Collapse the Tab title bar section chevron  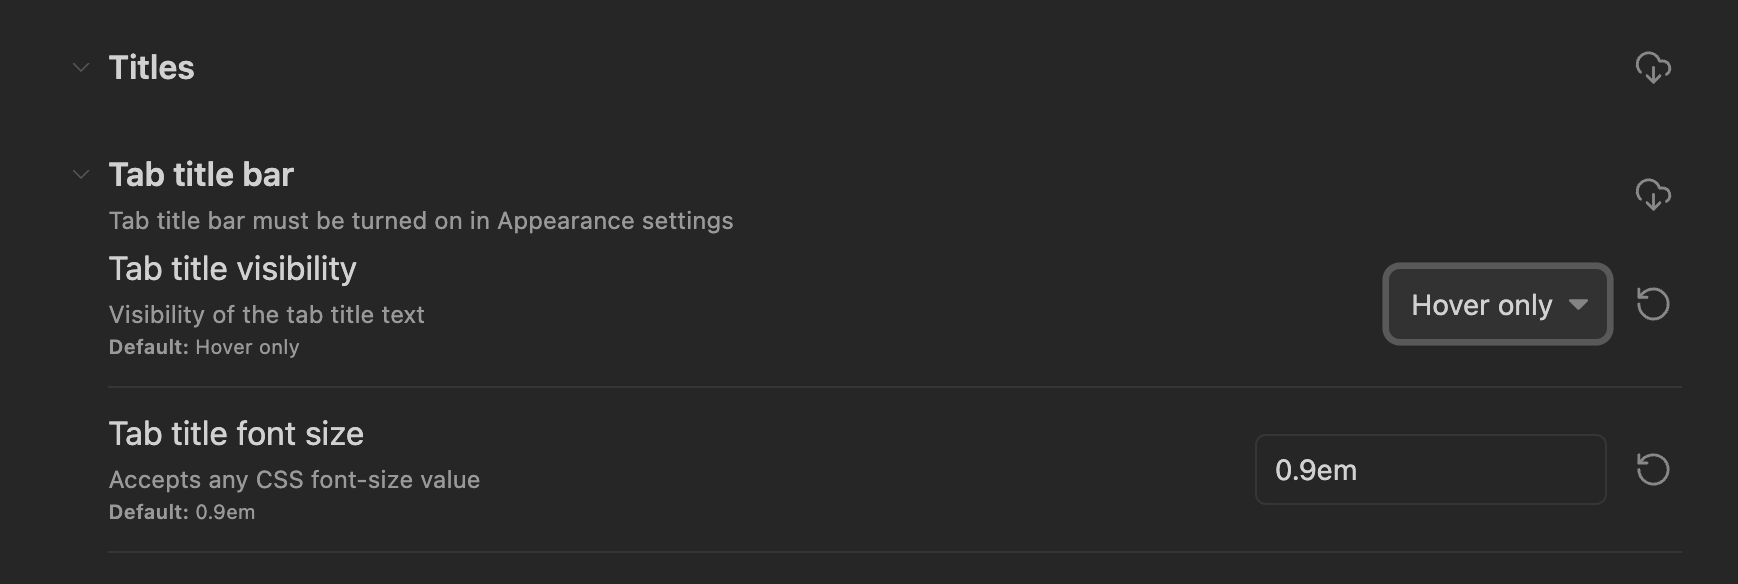click(81, 175)
